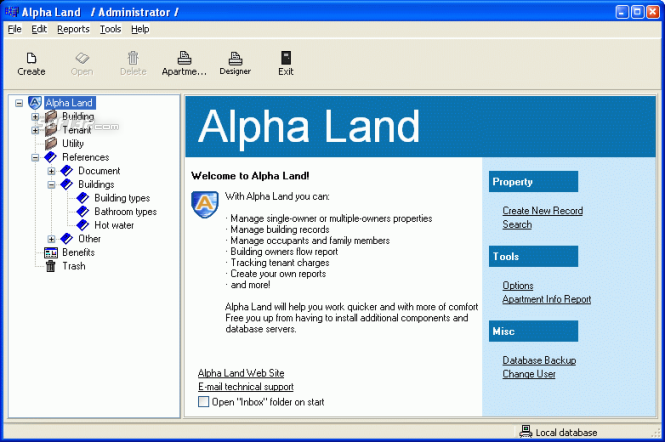Expand the Document tree node
665x442 pixels.
[51, 171]
